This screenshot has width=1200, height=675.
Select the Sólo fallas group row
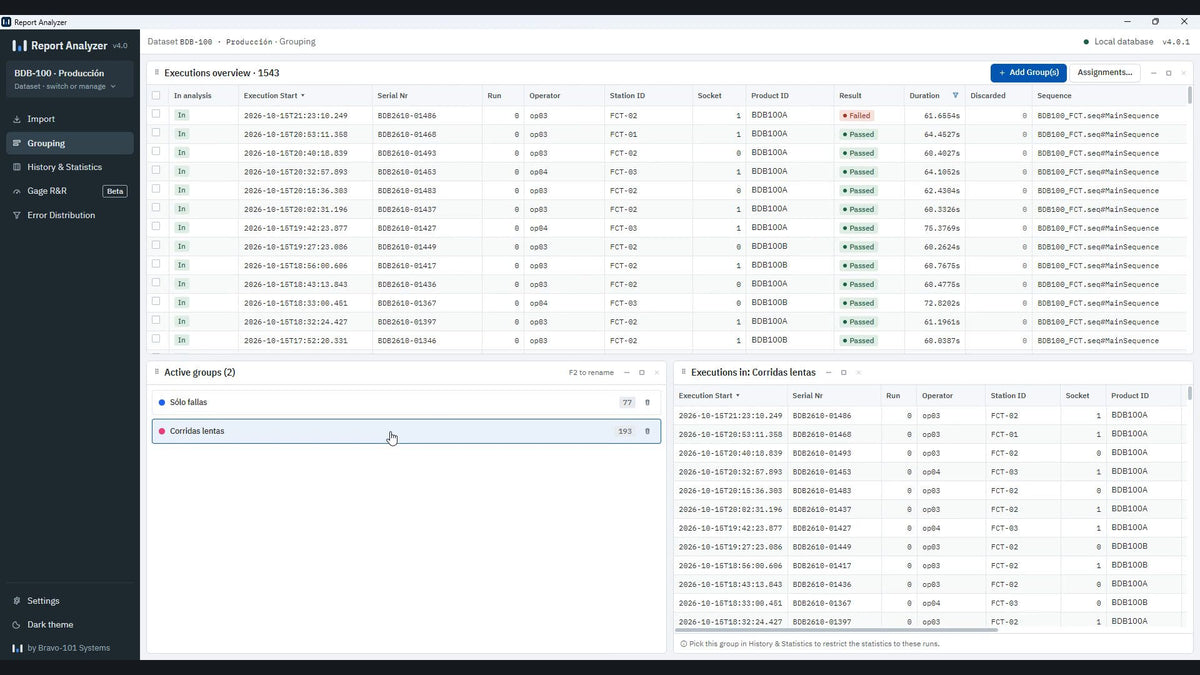coord(406,402)
